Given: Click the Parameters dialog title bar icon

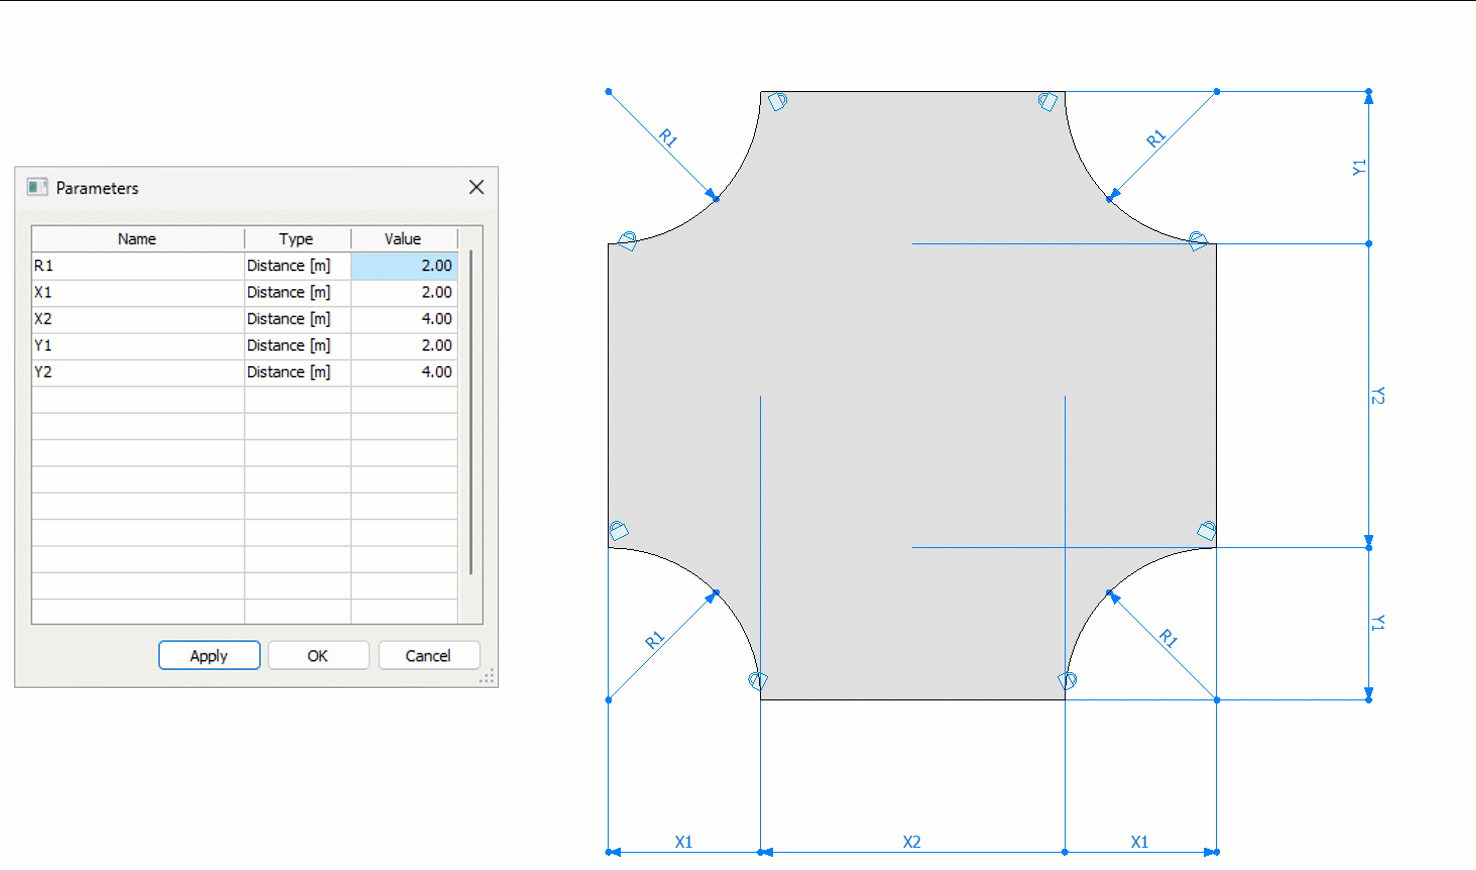Looking at the screenshot, I should pos(37,187).
